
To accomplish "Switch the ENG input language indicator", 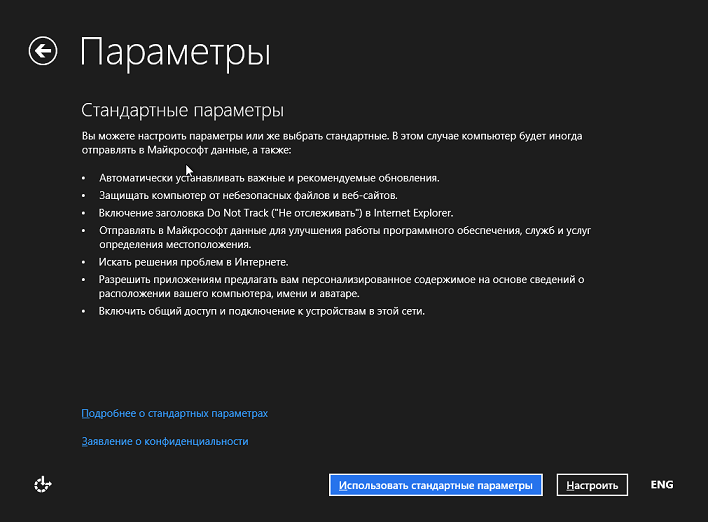I will pyautogui.click(x=661, y=485).
